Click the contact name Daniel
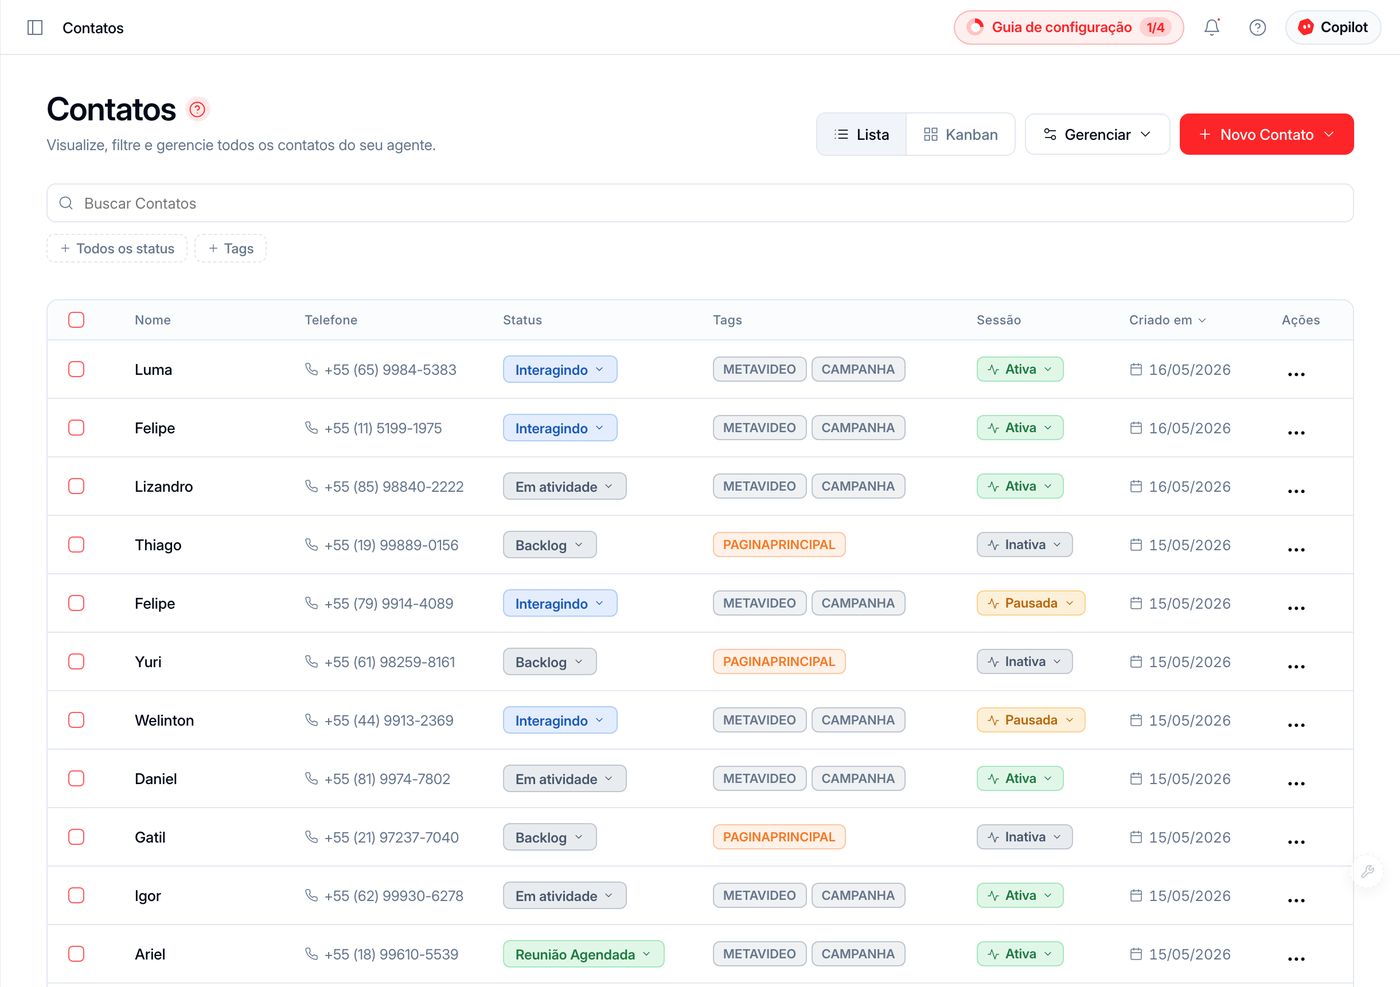Image resolution: width=1400 pixels, height=987 pixels. [x=156, y=779]
